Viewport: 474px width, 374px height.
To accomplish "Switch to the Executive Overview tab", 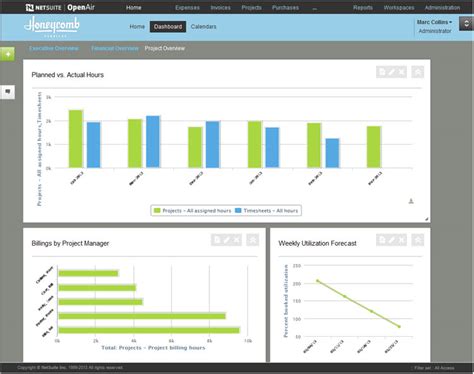I will [54, 48].
